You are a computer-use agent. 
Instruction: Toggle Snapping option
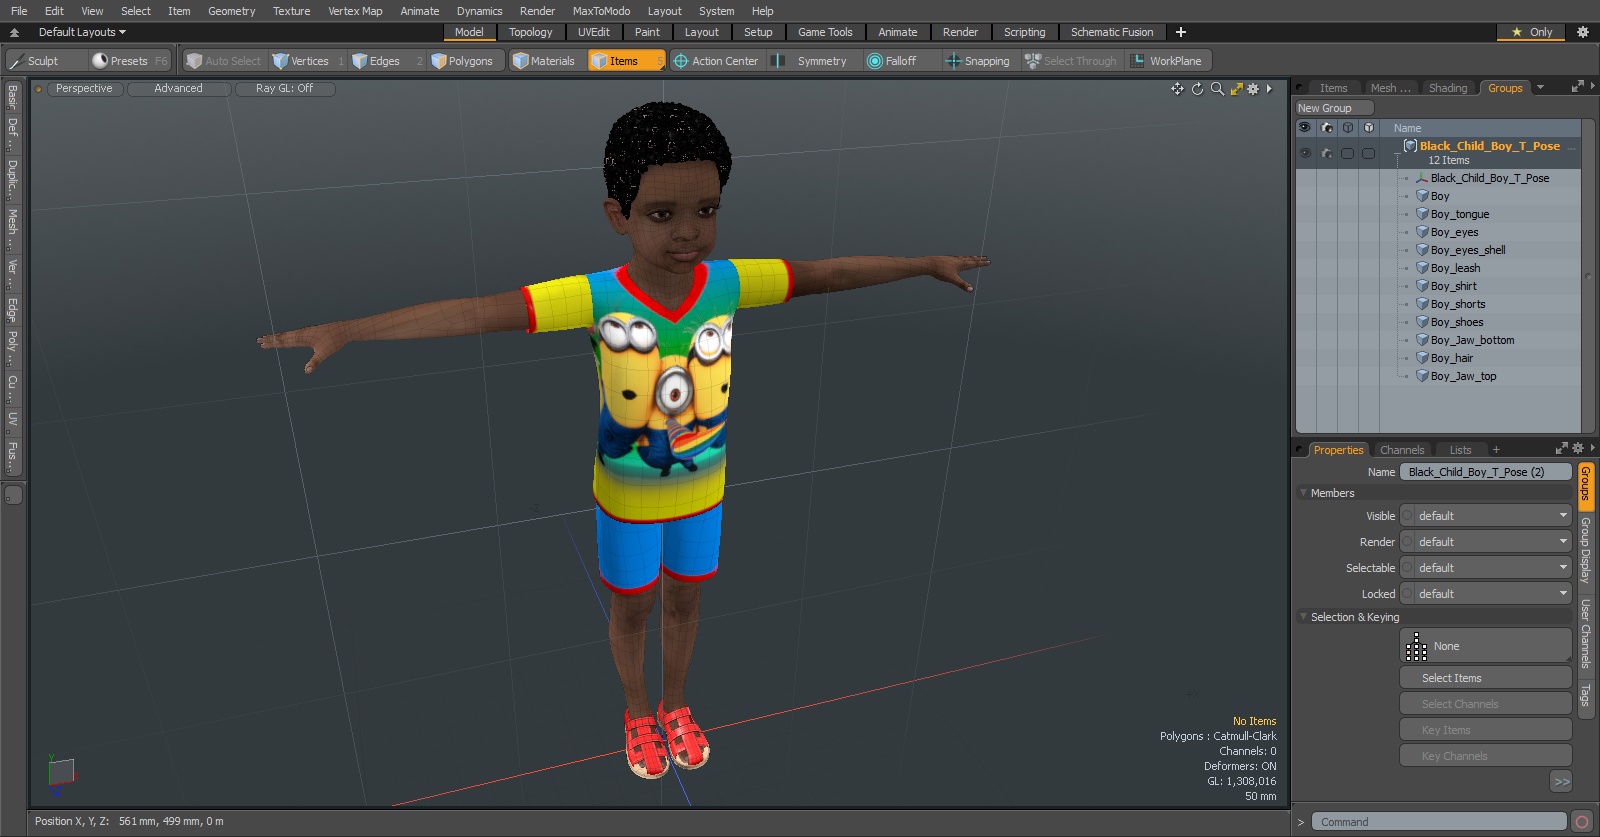(x=978, y=61)
